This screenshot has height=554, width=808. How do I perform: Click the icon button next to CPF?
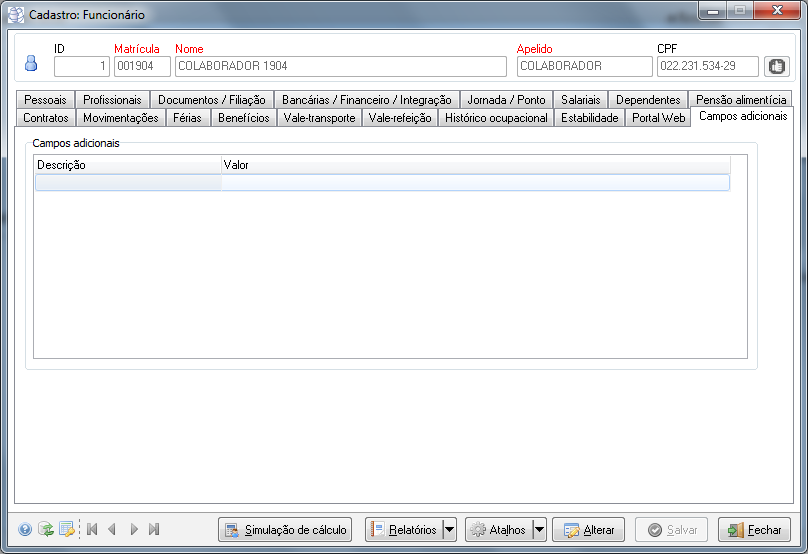776,66
